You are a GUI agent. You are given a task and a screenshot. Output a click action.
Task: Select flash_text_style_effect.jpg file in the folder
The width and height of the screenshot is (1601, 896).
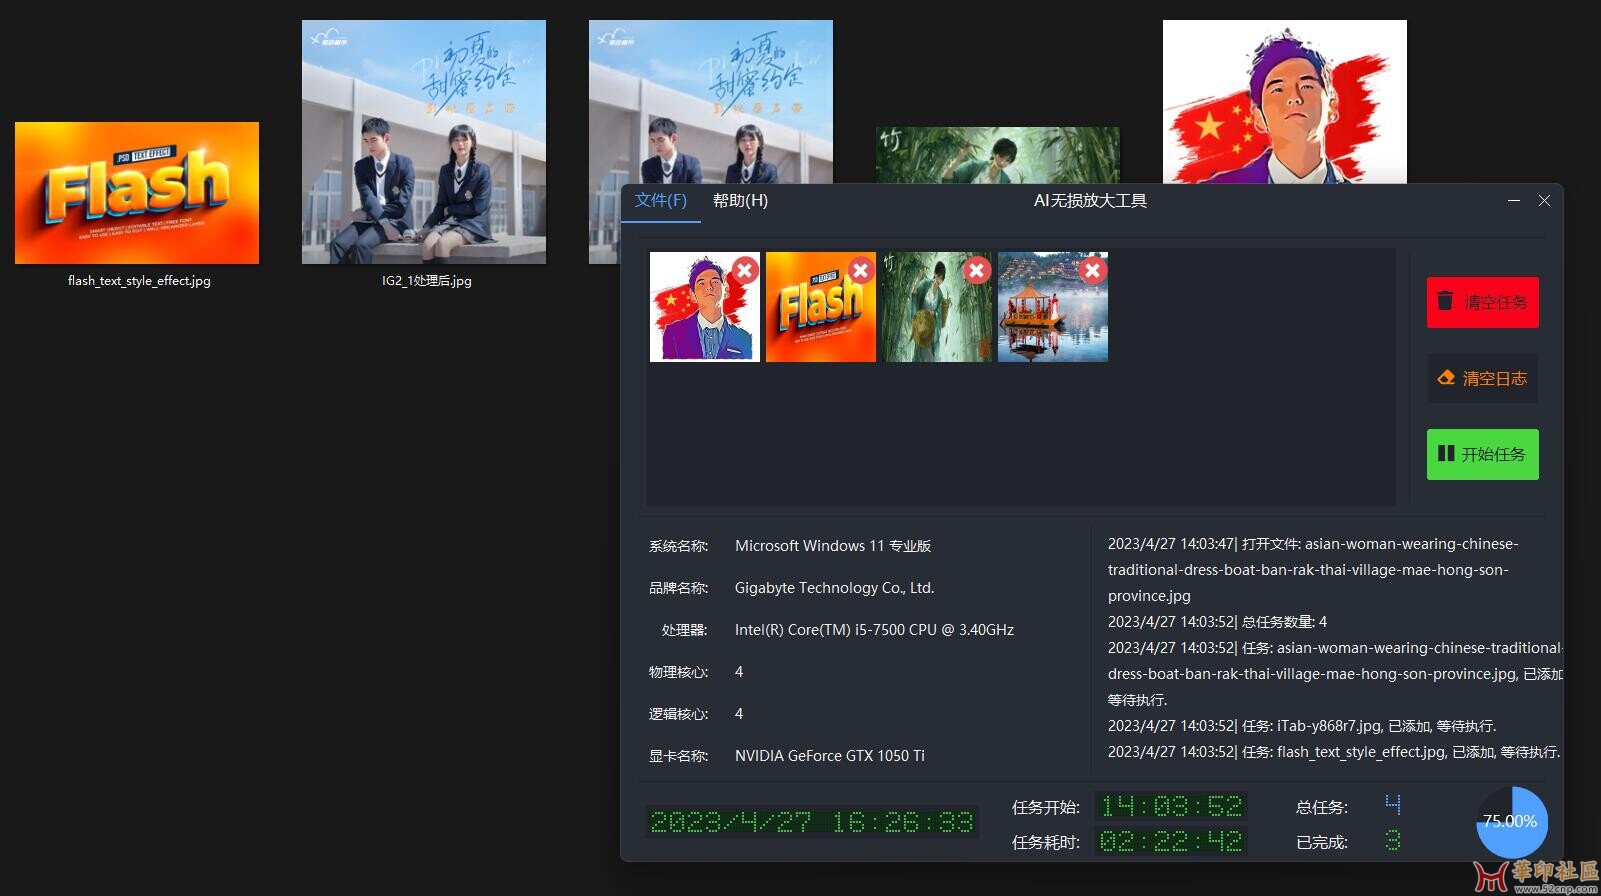[x=137, y=193]
